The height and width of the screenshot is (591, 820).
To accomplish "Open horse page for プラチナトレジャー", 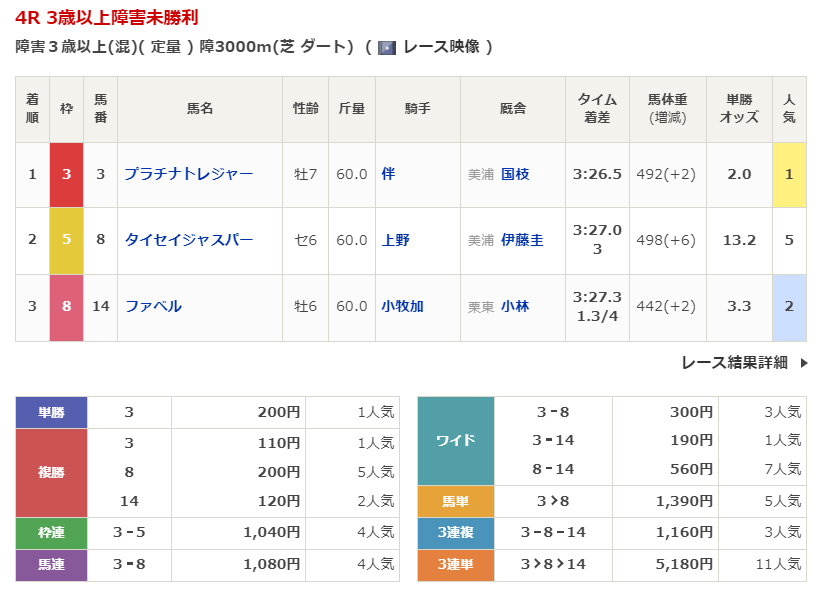I will [x=188, y=174].
